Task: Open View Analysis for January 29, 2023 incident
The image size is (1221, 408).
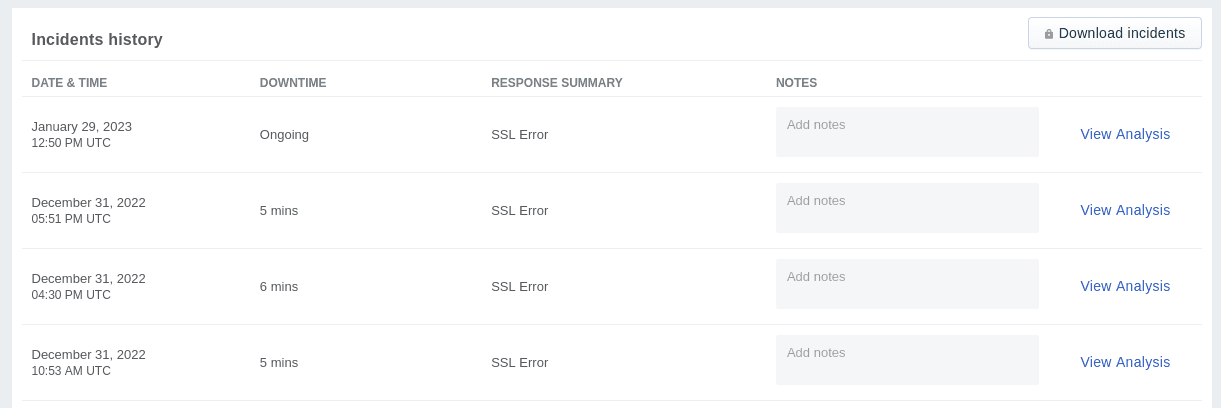Action: point(1125,134)
